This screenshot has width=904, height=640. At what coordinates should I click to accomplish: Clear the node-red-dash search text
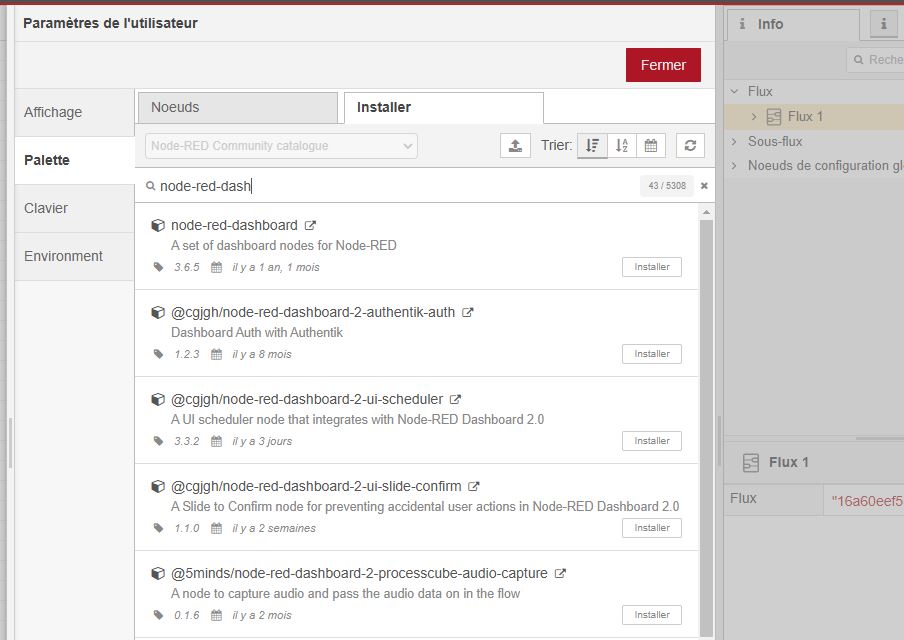[704, 186]
